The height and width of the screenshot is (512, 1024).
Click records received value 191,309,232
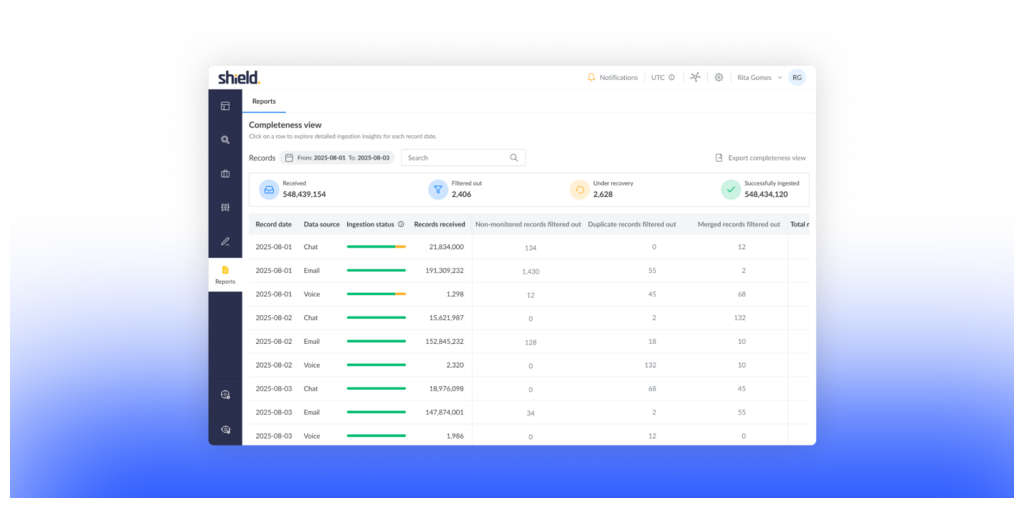coord(445,271)
